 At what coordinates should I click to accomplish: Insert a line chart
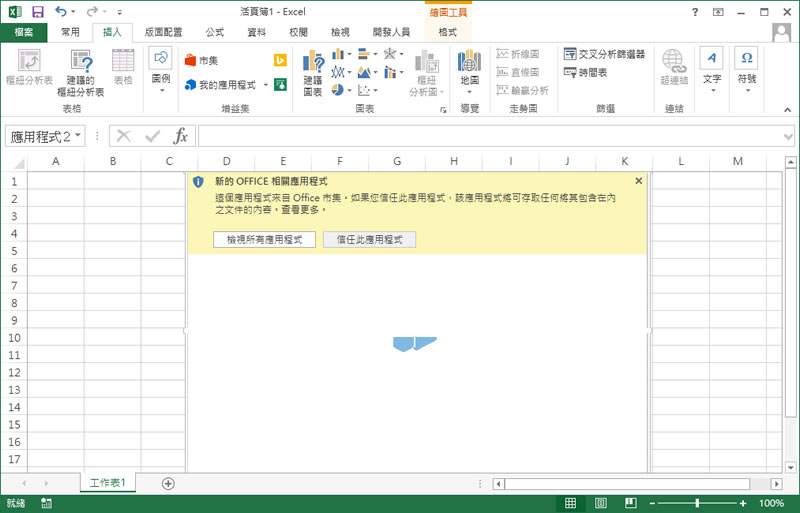pos(338,72)
